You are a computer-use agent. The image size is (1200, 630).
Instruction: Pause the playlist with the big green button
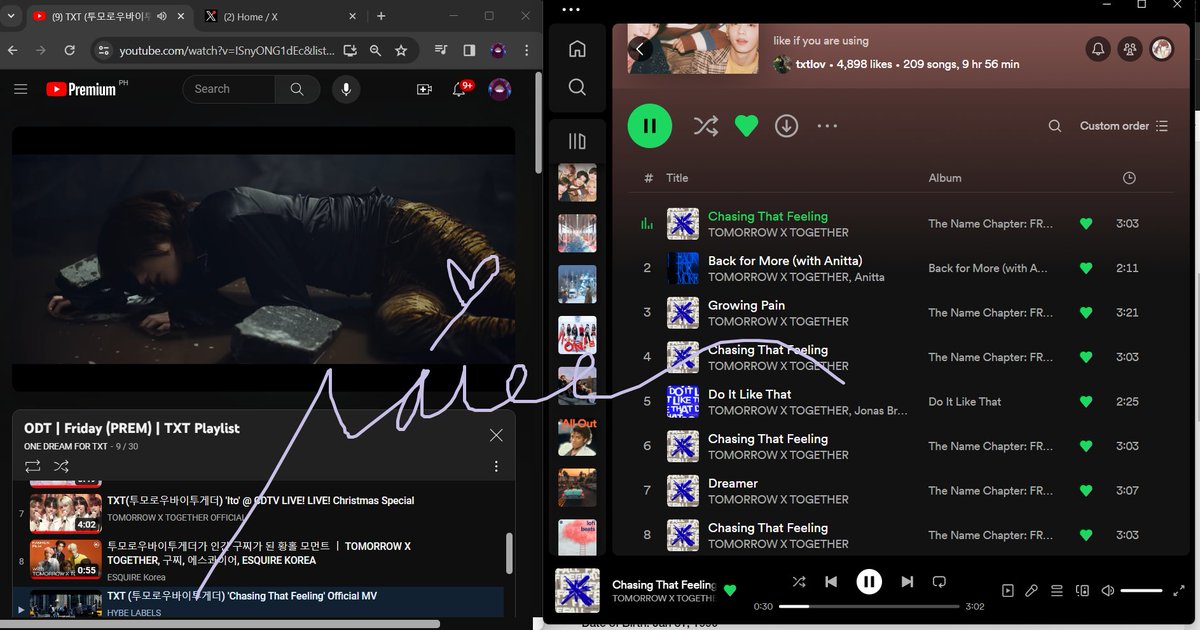[x=650, y=126]
